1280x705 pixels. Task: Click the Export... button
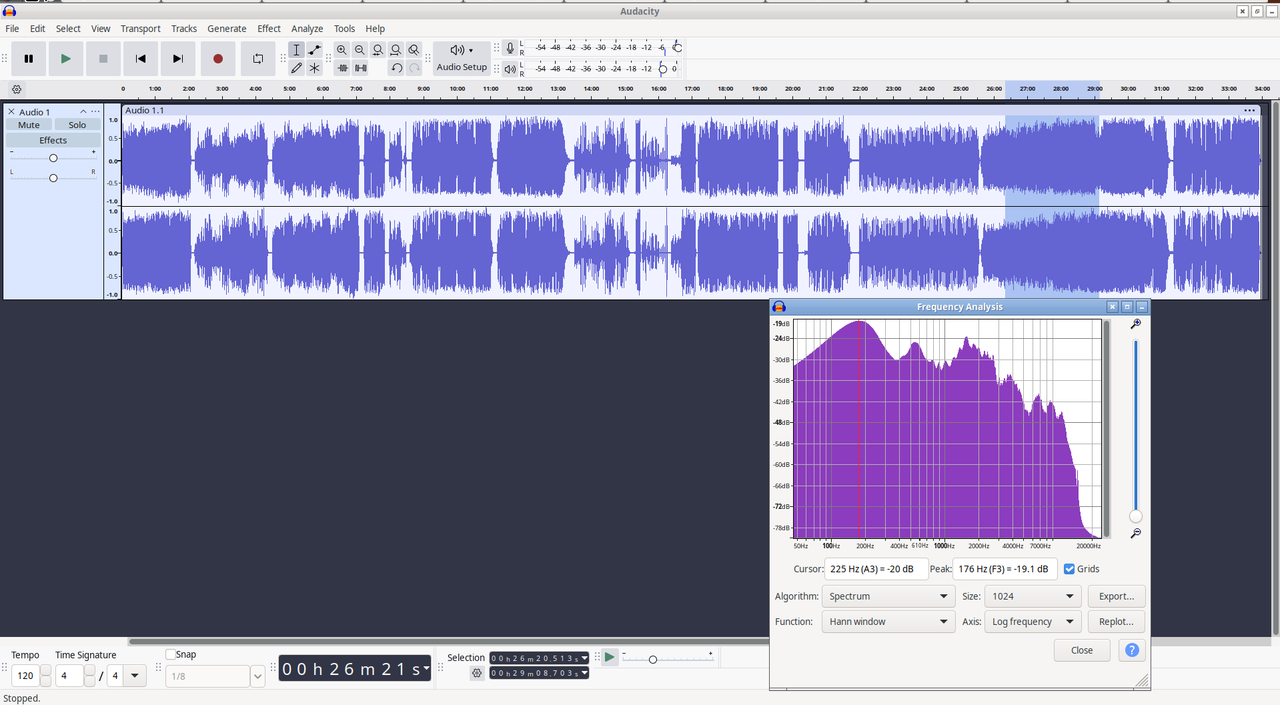1116,596
